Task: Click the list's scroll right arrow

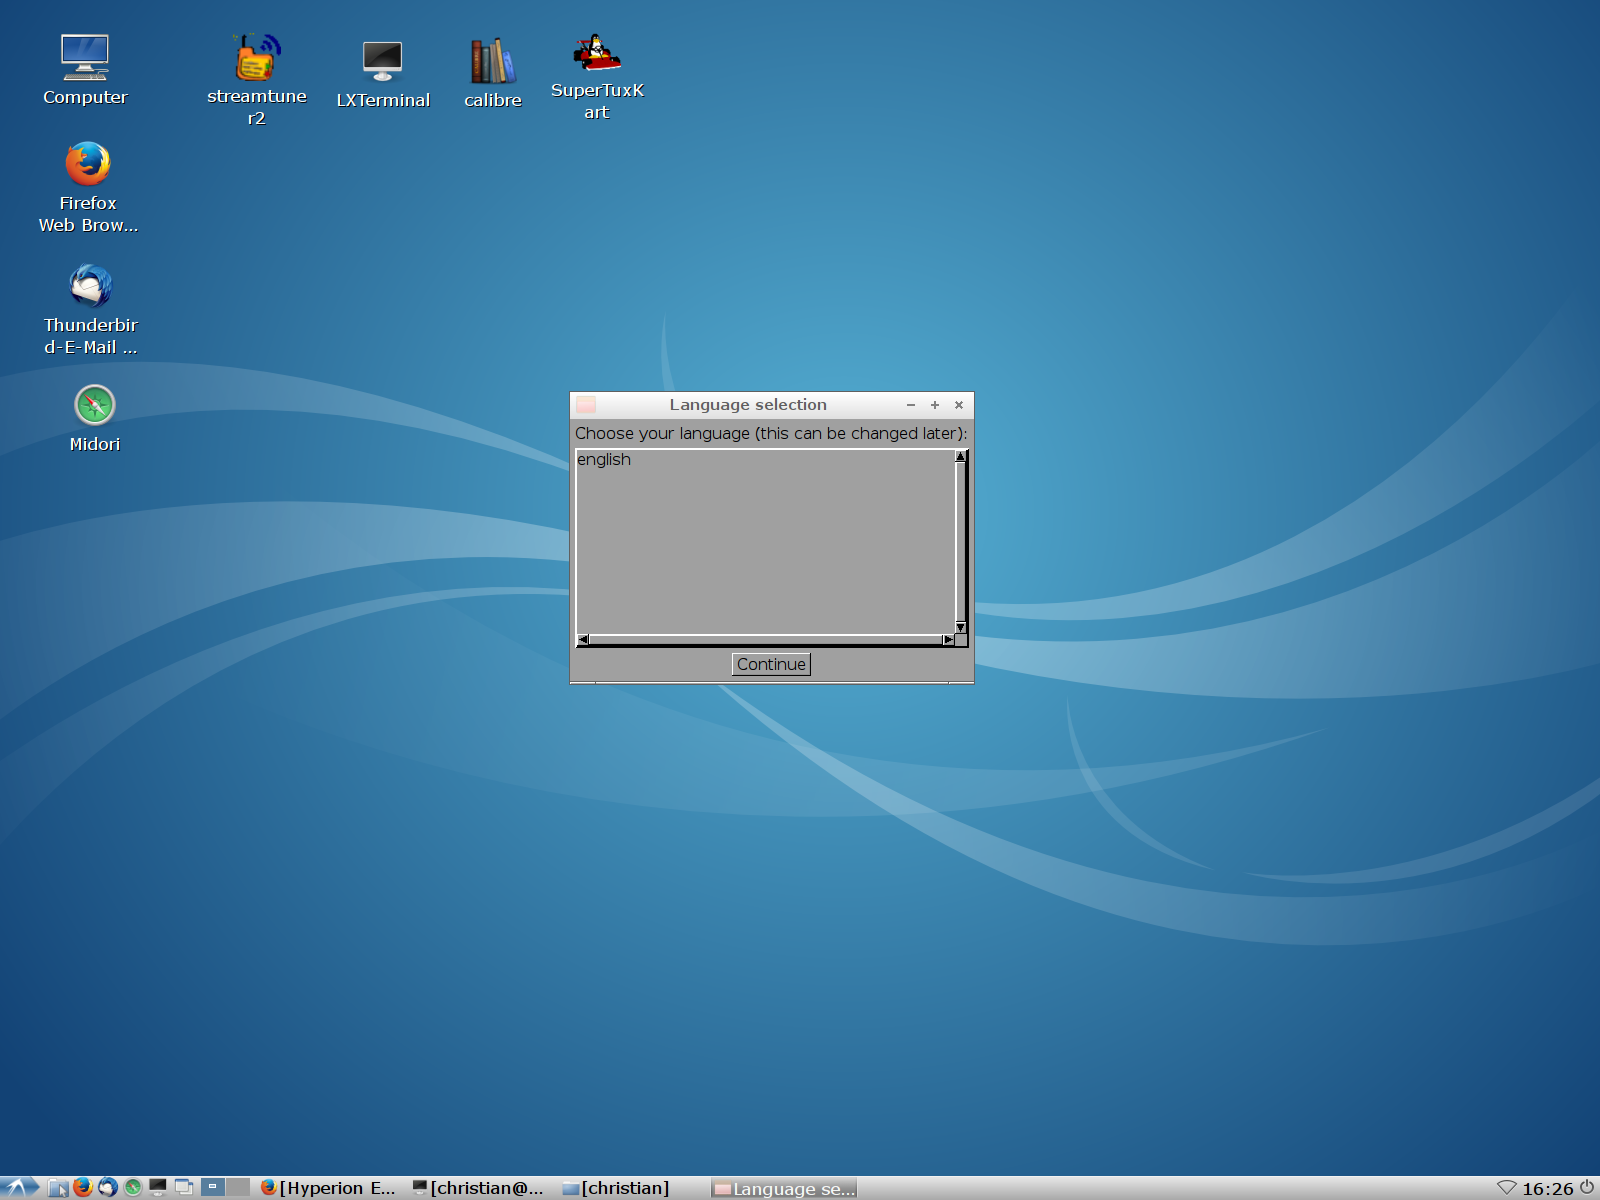Action: (948, 639)
